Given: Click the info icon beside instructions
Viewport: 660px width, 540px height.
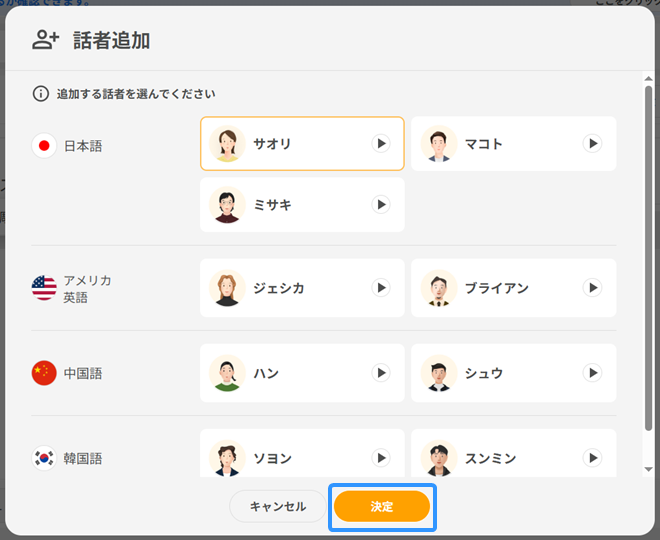Looking at the screenshot, I should [41, 94].
